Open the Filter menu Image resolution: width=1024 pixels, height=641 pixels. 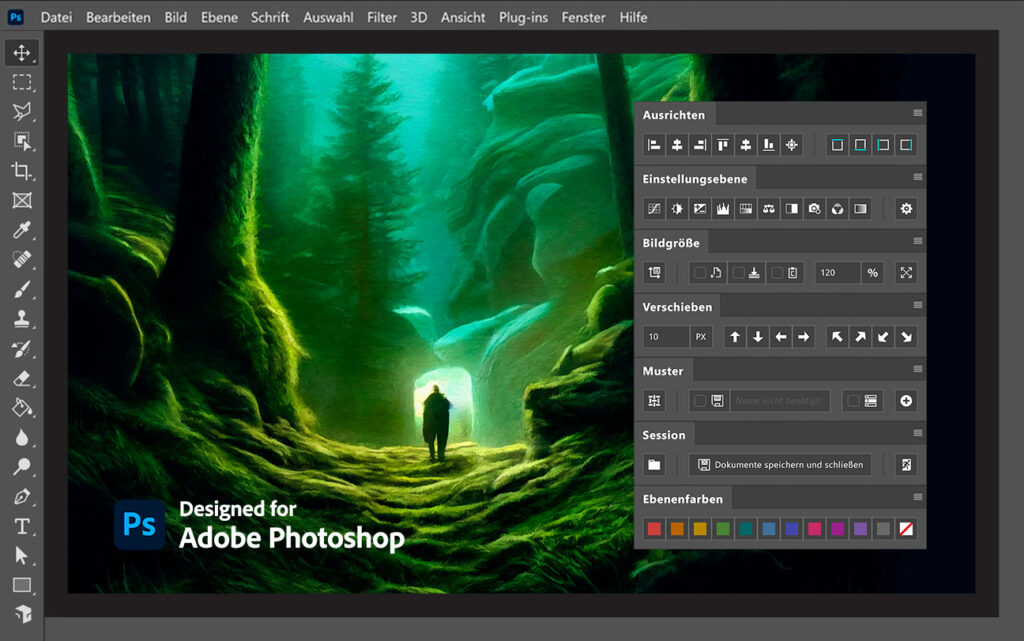(x=381, y=17)
